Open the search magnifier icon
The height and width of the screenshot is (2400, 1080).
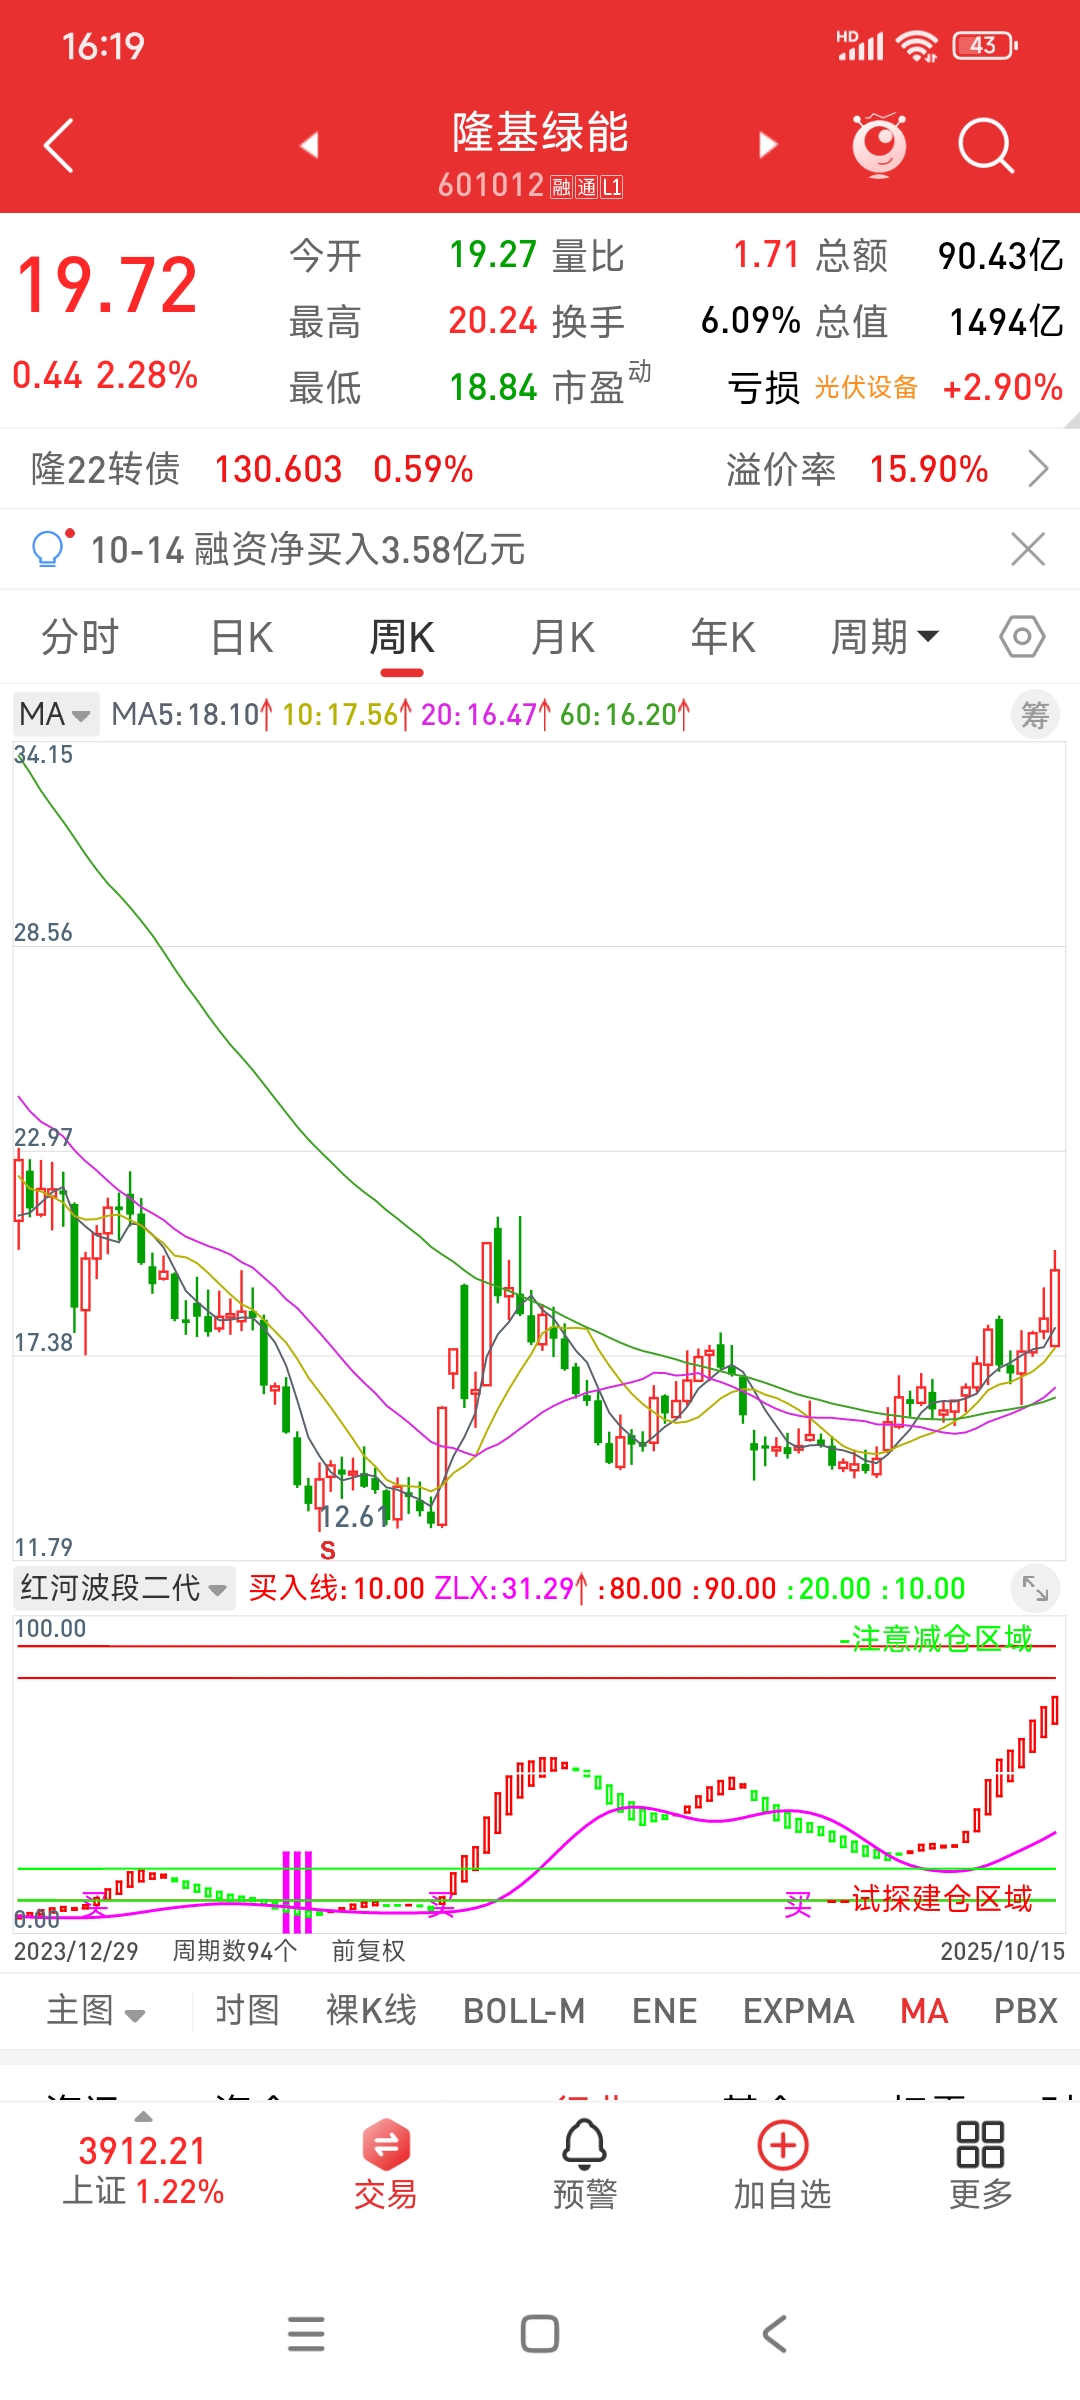[x=986, y=146]
